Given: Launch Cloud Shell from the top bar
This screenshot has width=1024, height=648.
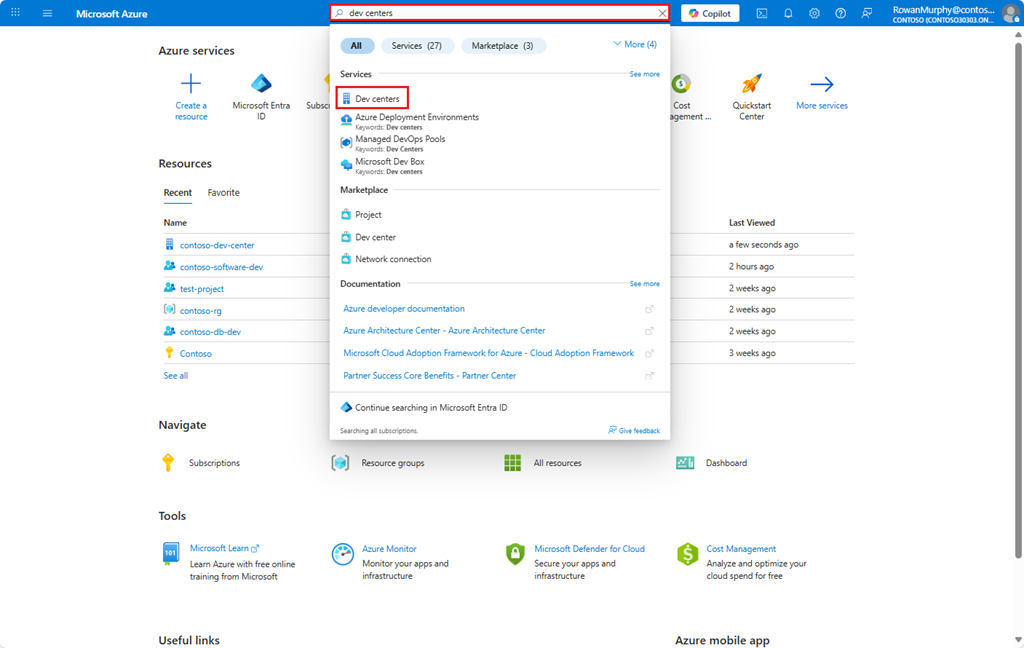Looking at the screenshot, I should [x=761, y=13].
